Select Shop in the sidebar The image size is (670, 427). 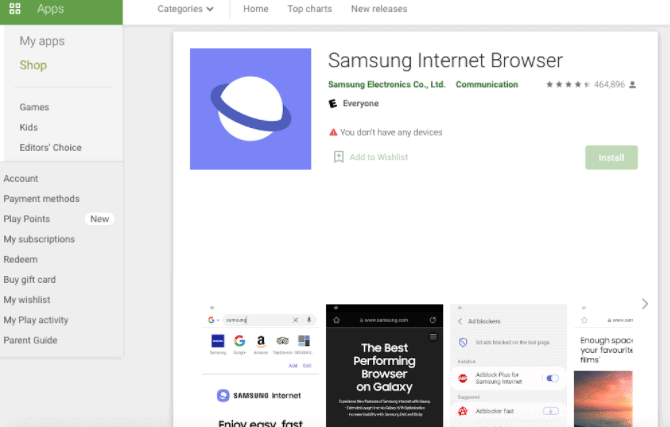coord(33,65)
